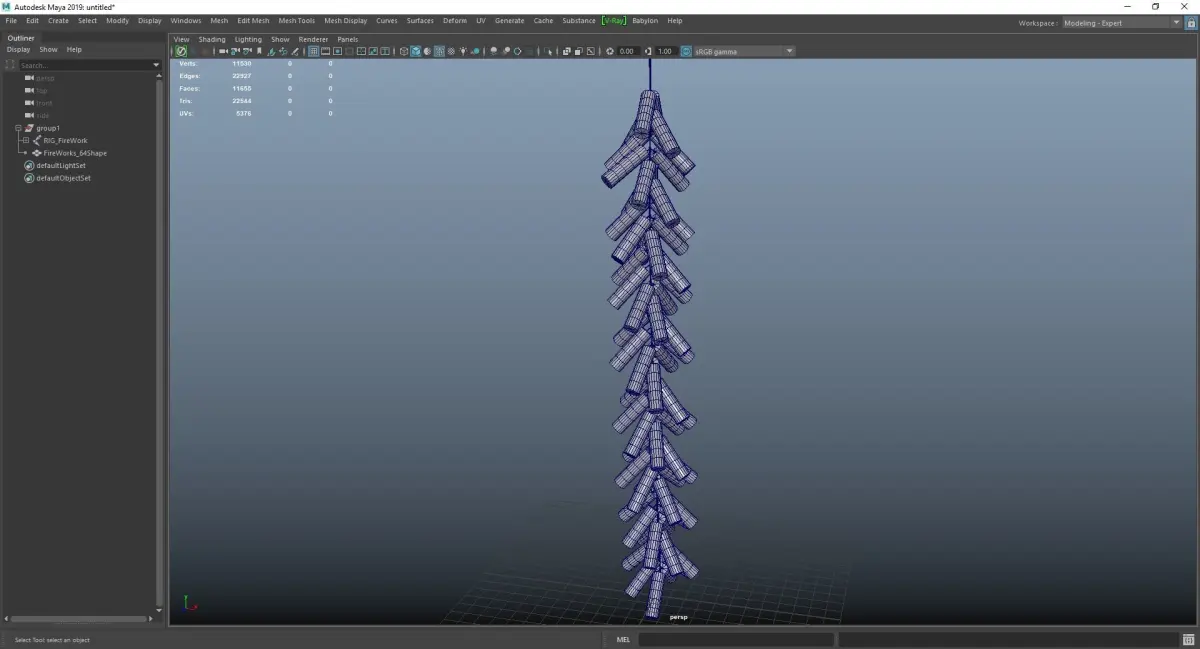The width and height of the screenshot is (1200, 649).
Task: Click the Use All Lights bulb icon
Action: (x=463, y=51)
